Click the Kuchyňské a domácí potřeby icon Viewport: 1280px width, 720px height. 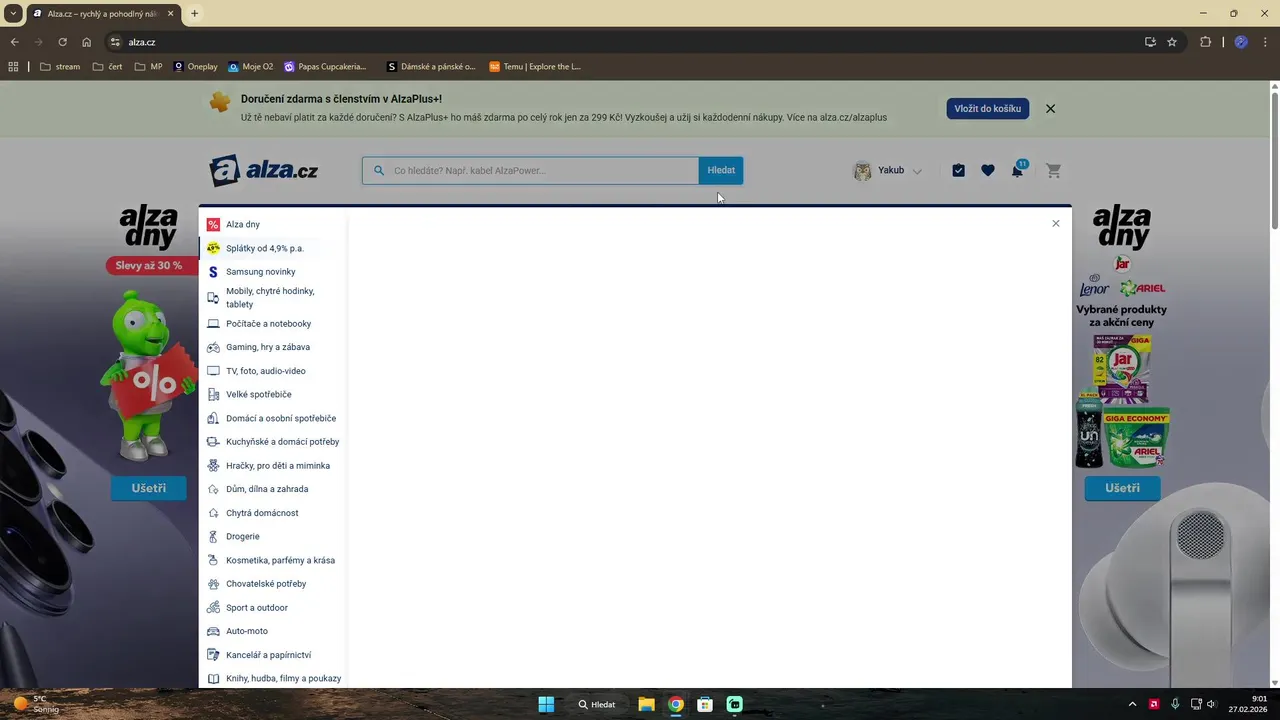213,442
